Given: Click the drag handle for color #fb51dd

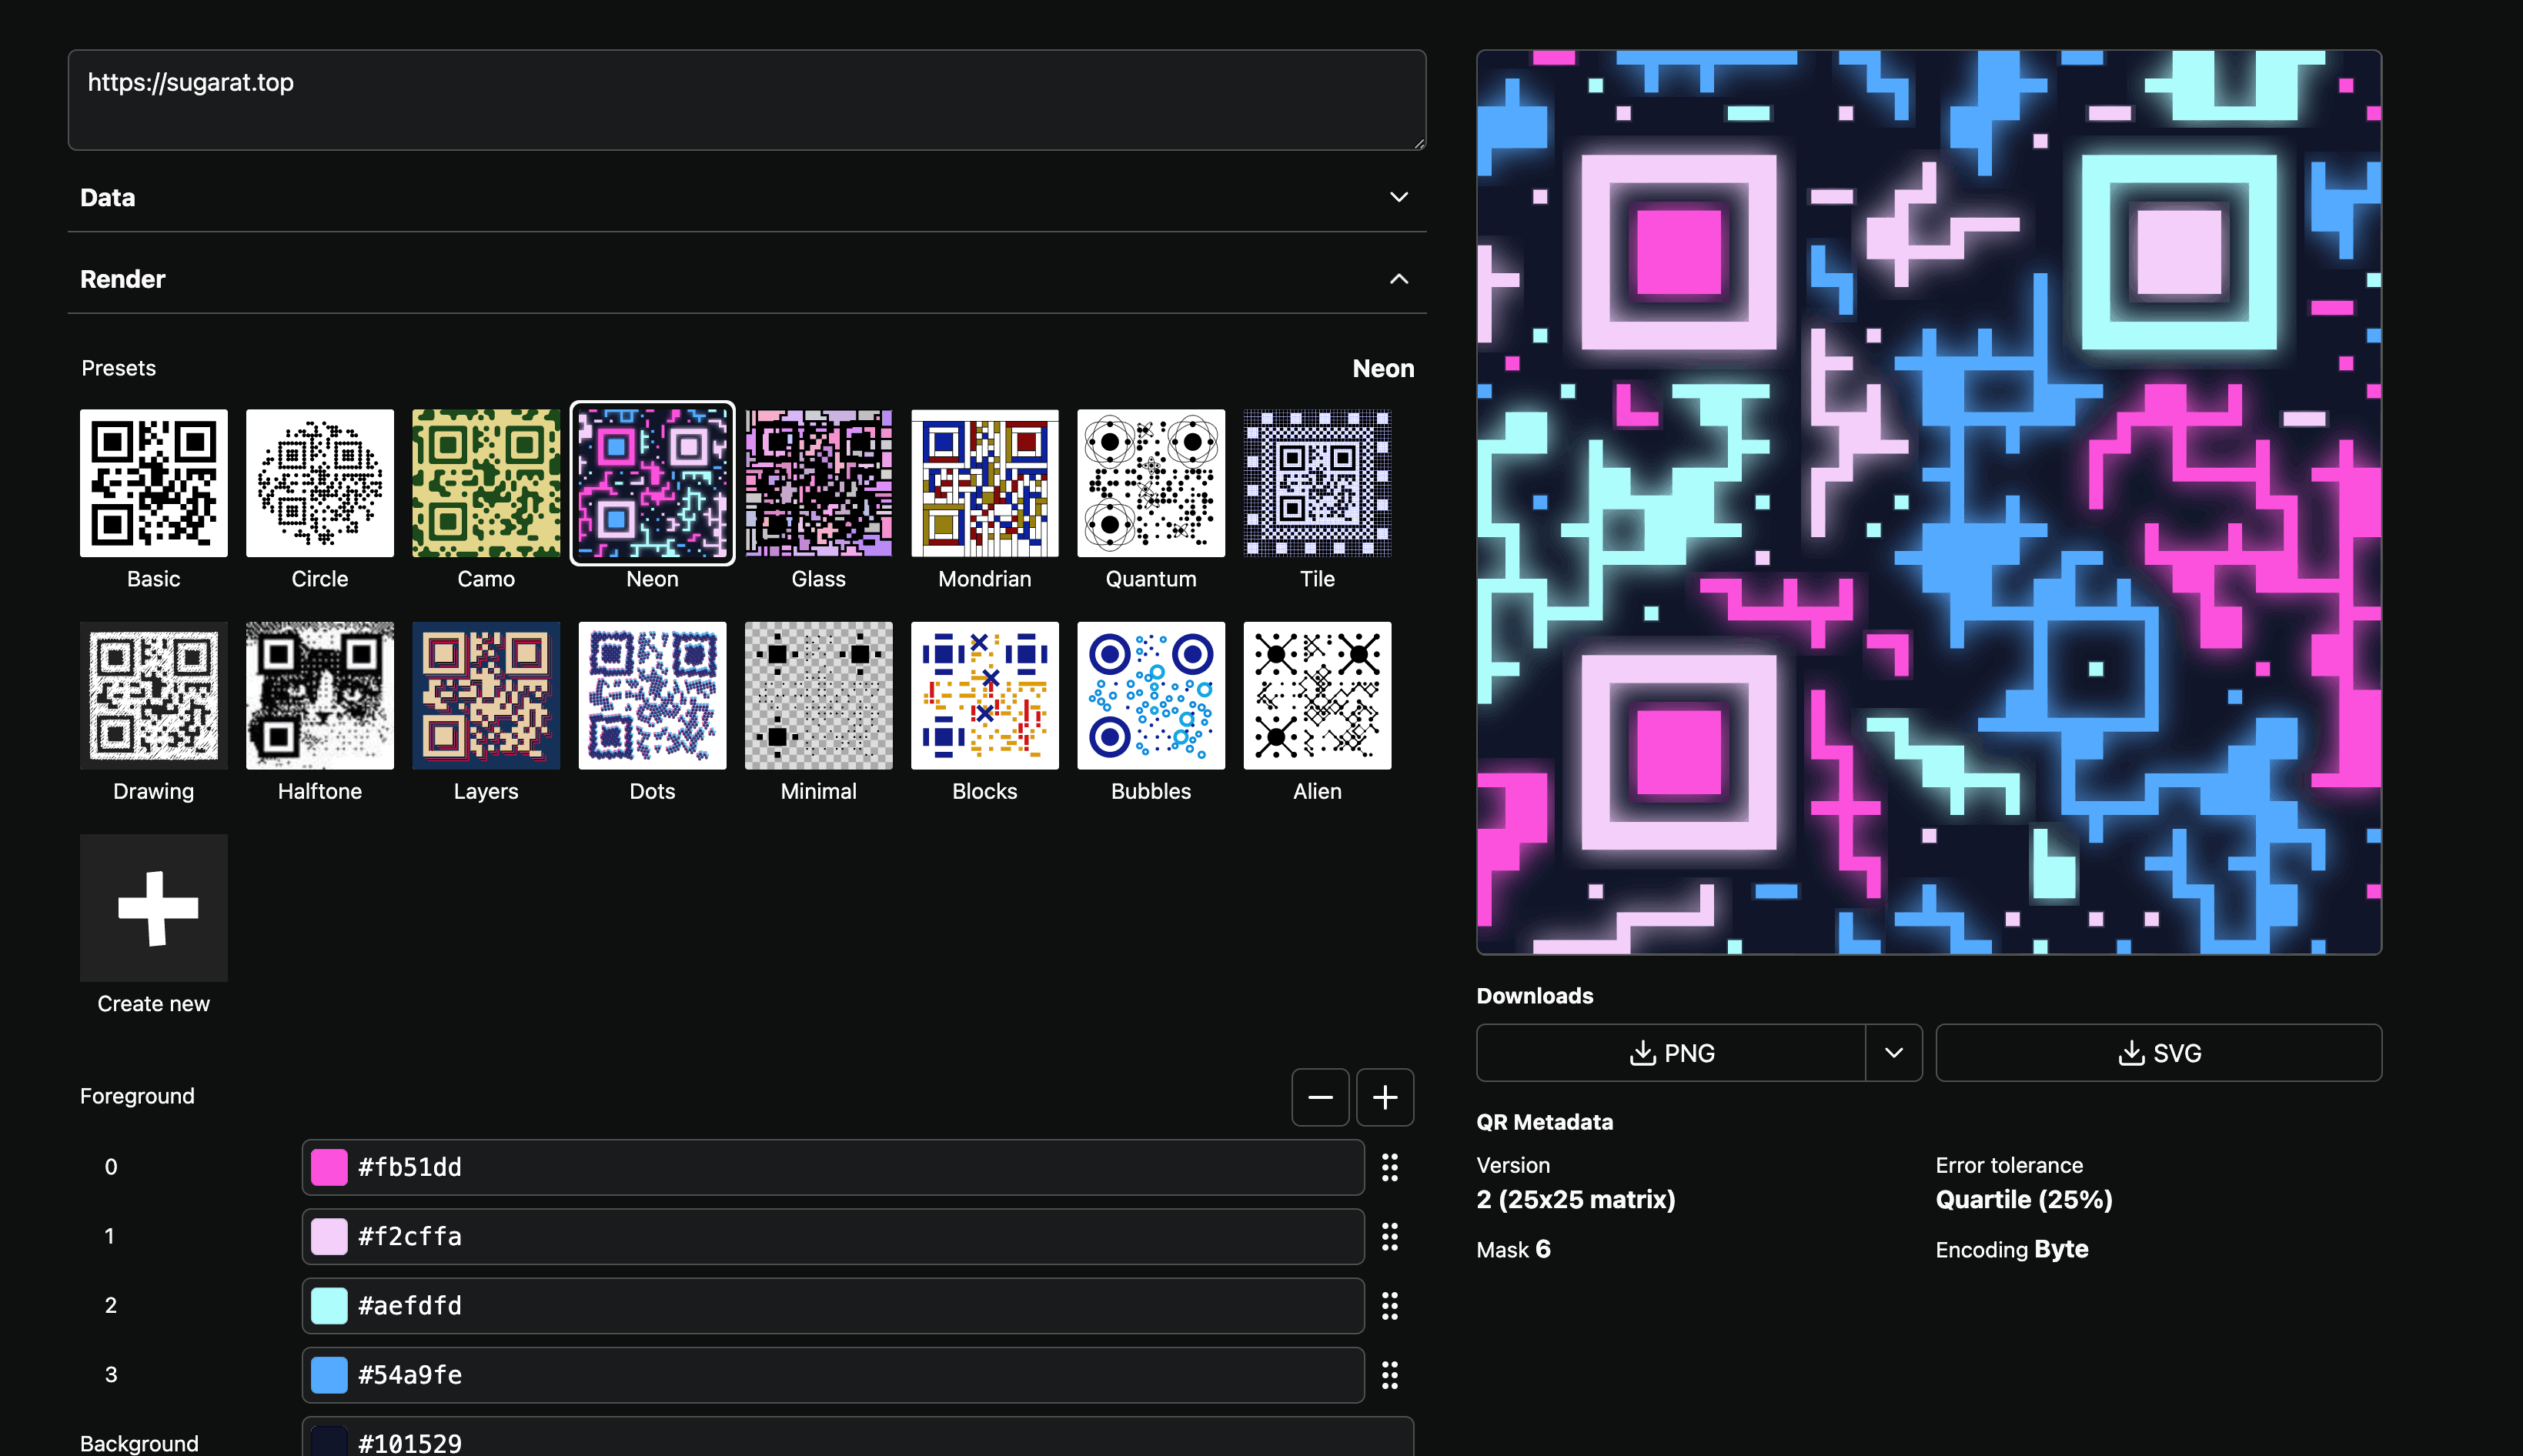Looking at the screenshot, I should point(1389,1167).
